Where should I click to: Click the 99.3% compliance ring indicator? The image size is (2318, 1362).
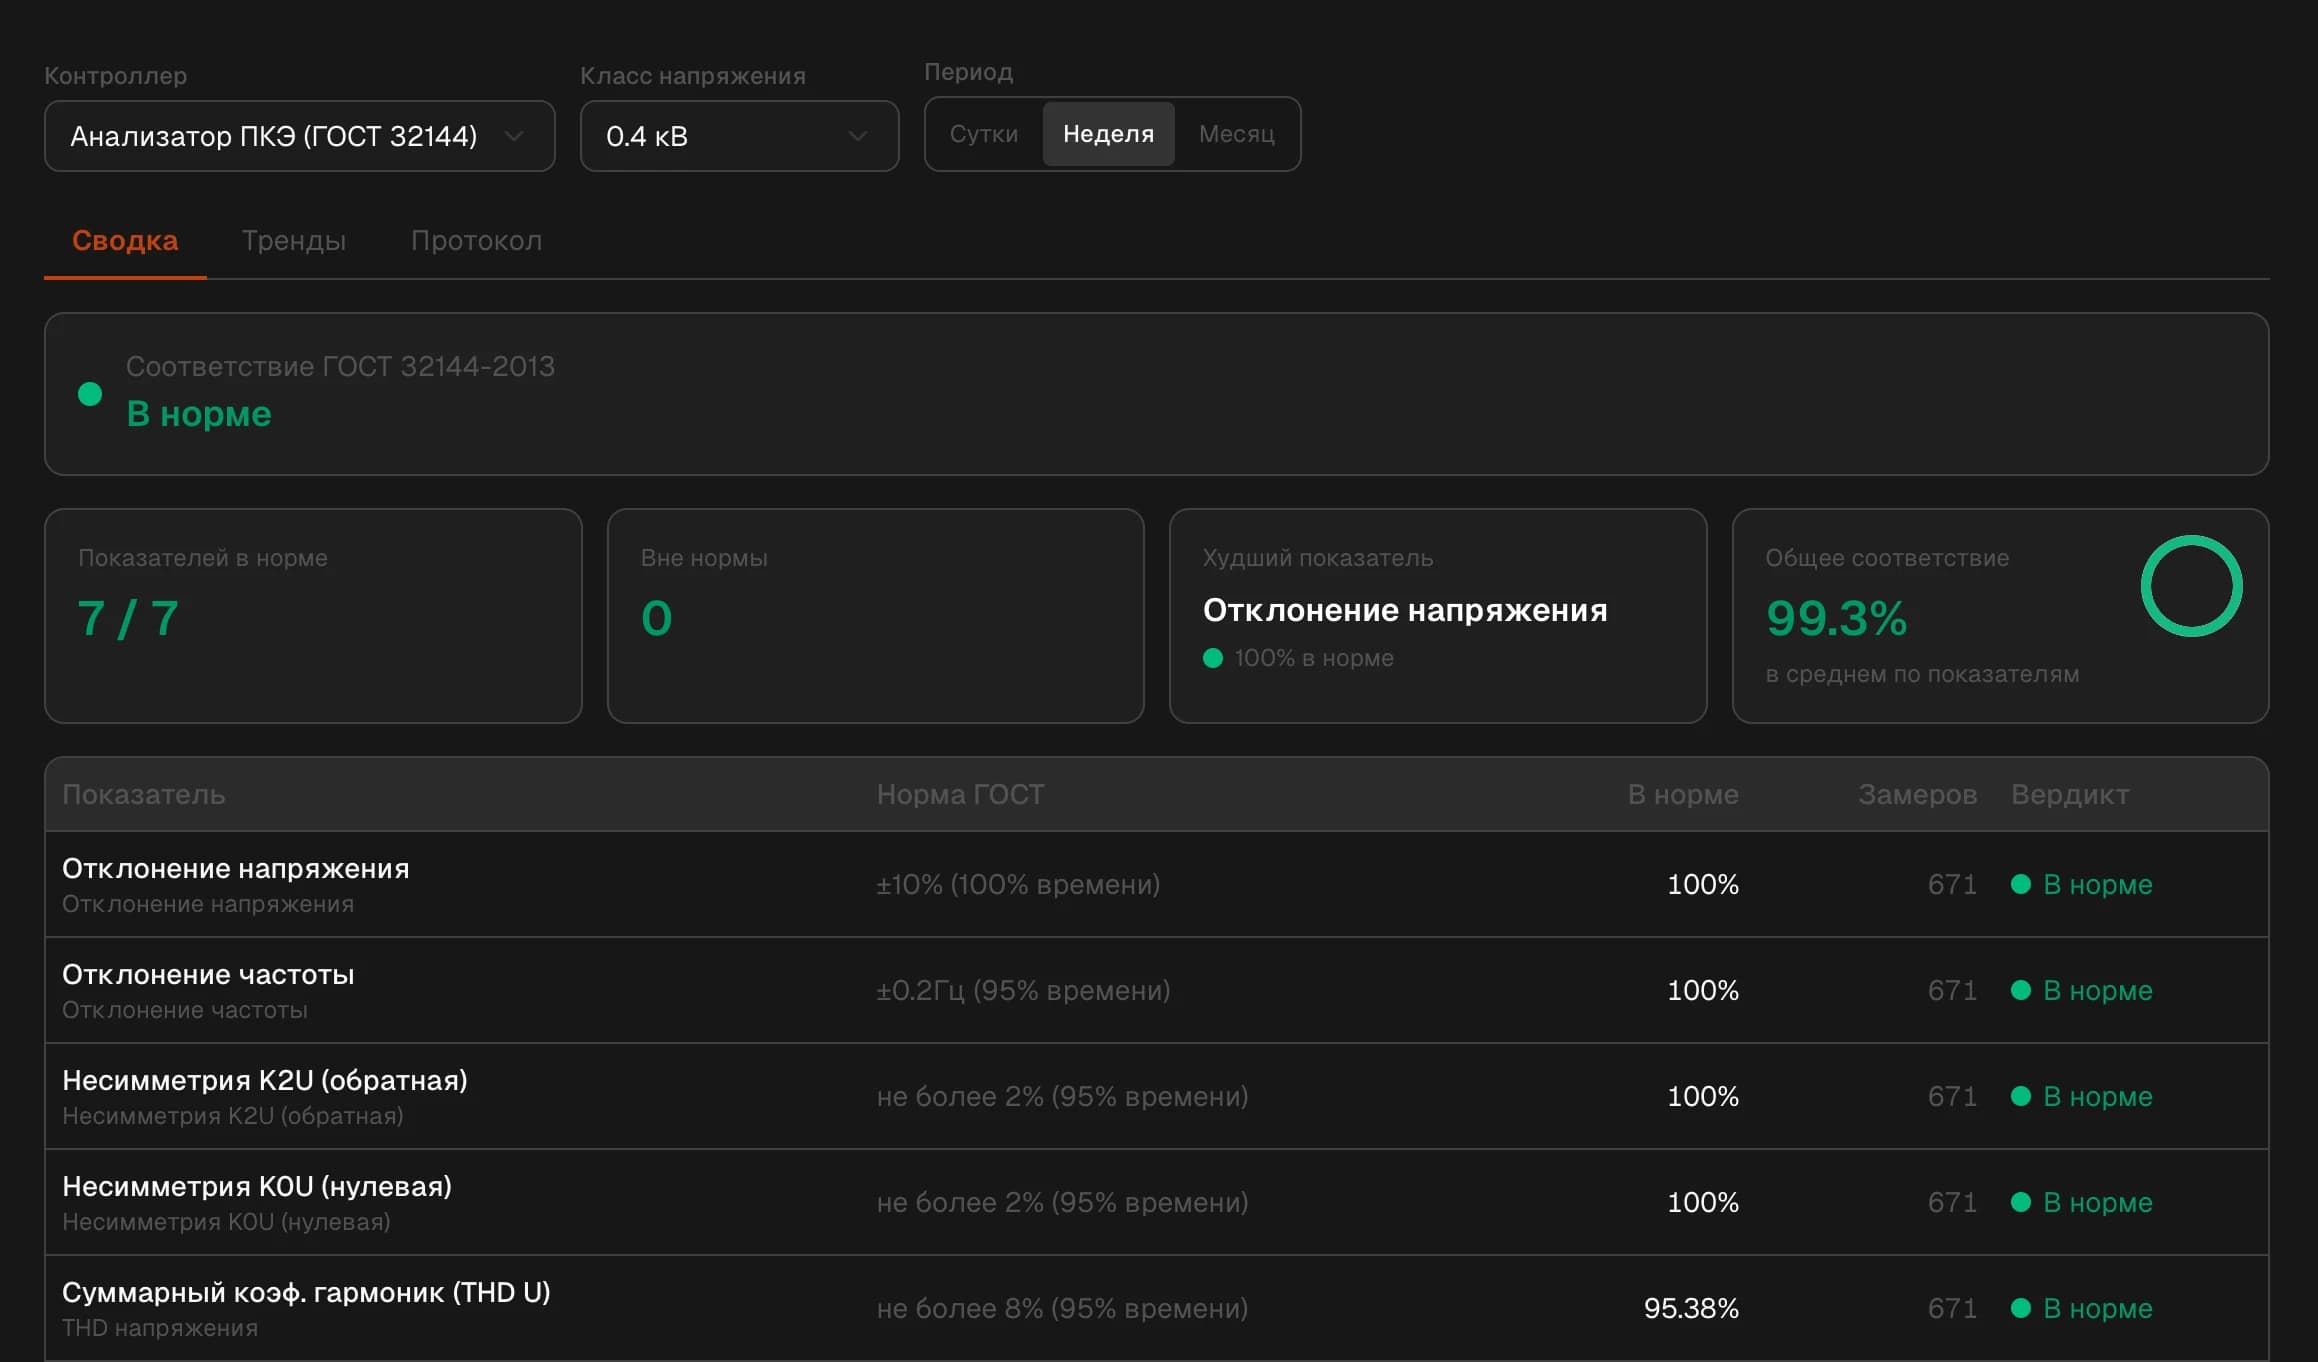point(2191,586)
